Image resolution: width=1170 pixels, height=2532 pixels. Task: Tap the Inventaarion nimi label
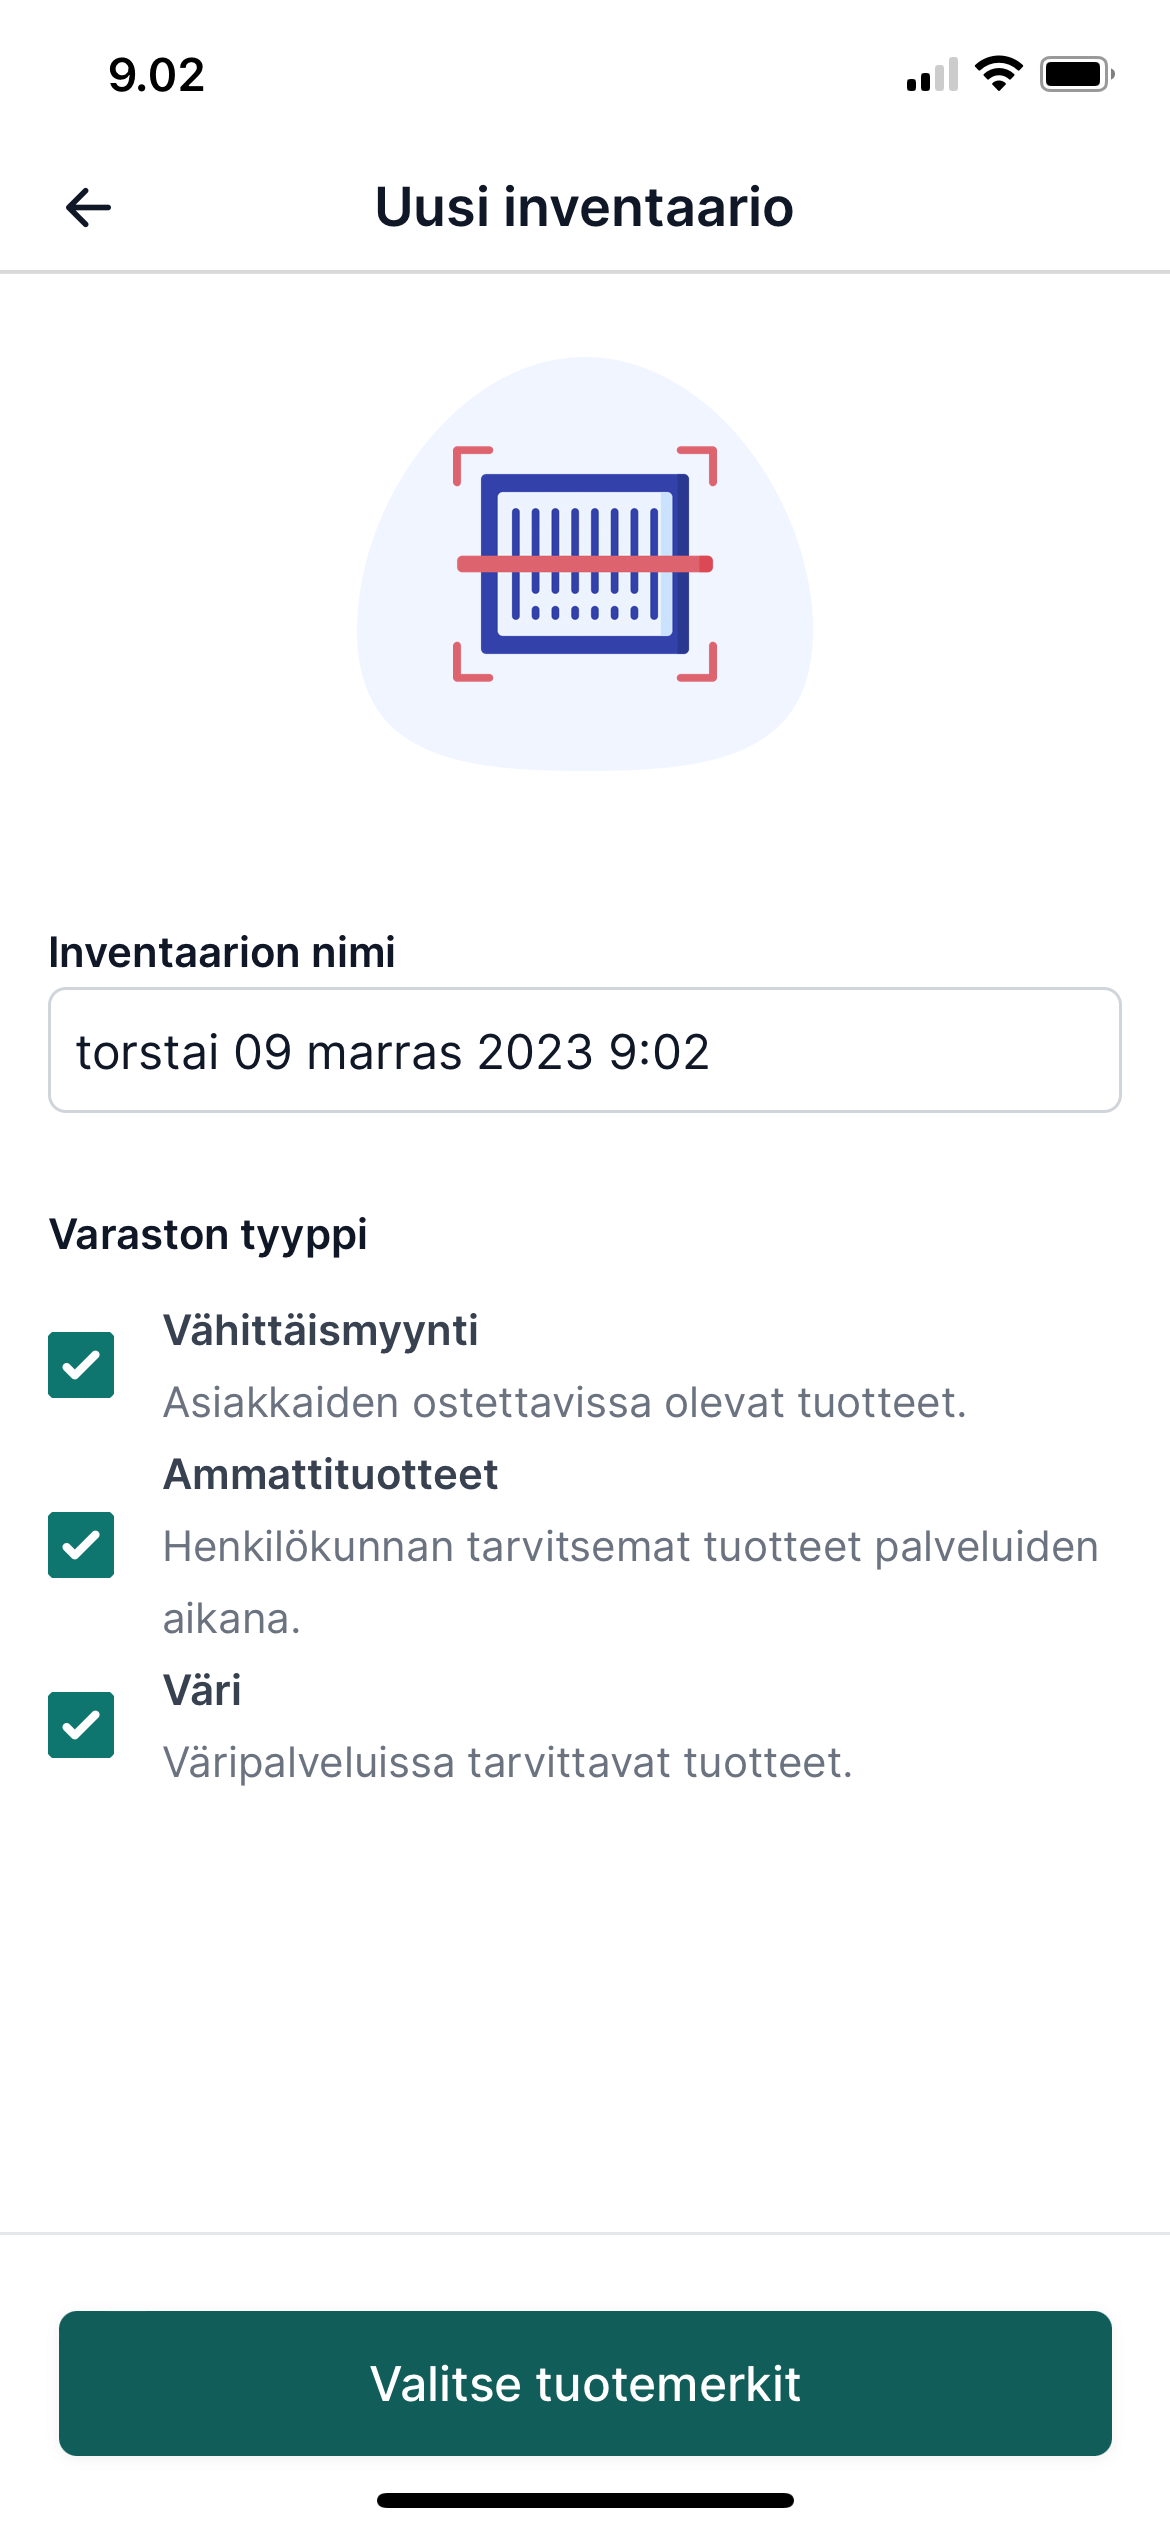click(222, 952)
